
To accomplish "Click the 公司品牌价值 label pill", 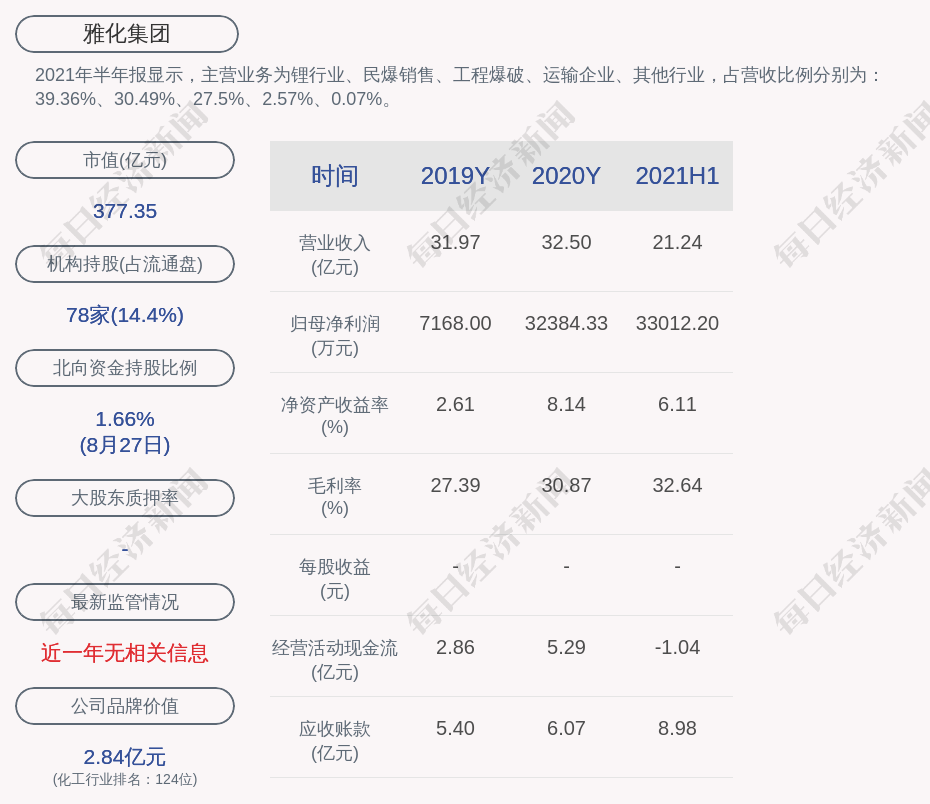I will click(125, 706).
